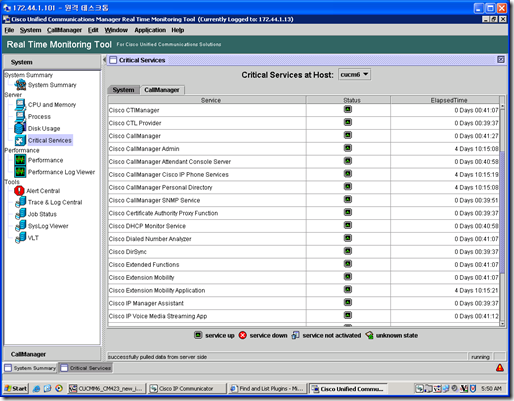Open Find and List Plugins taskbar button

(267, 388)
